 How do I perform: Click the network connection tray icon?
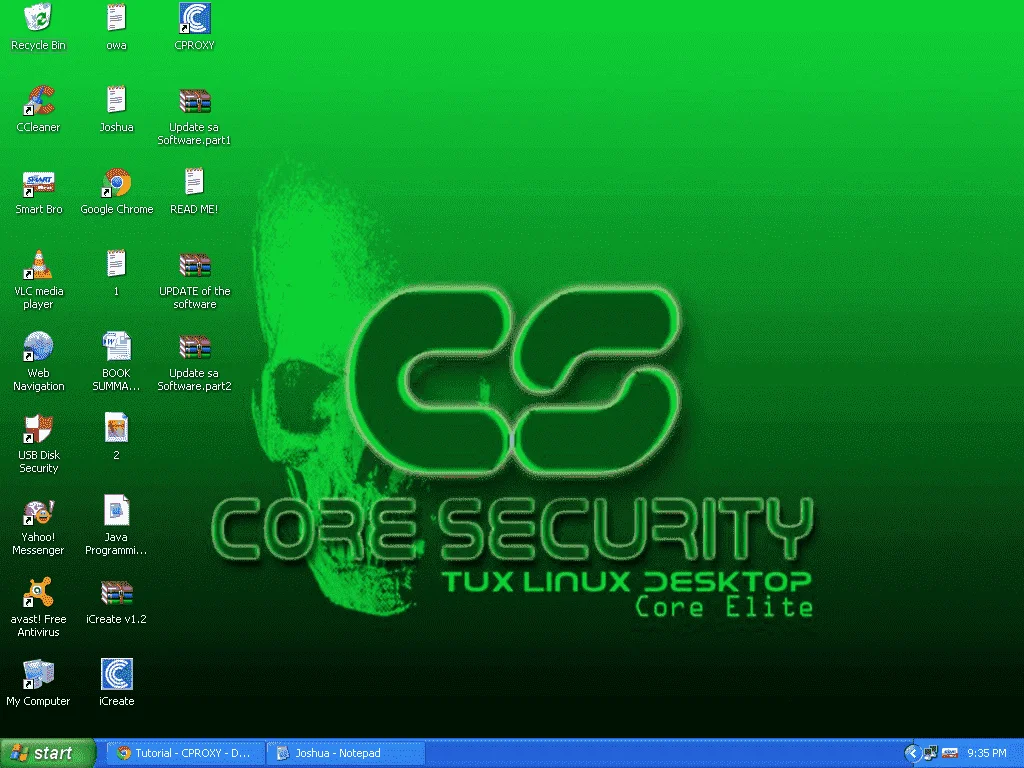coord(931,754)
